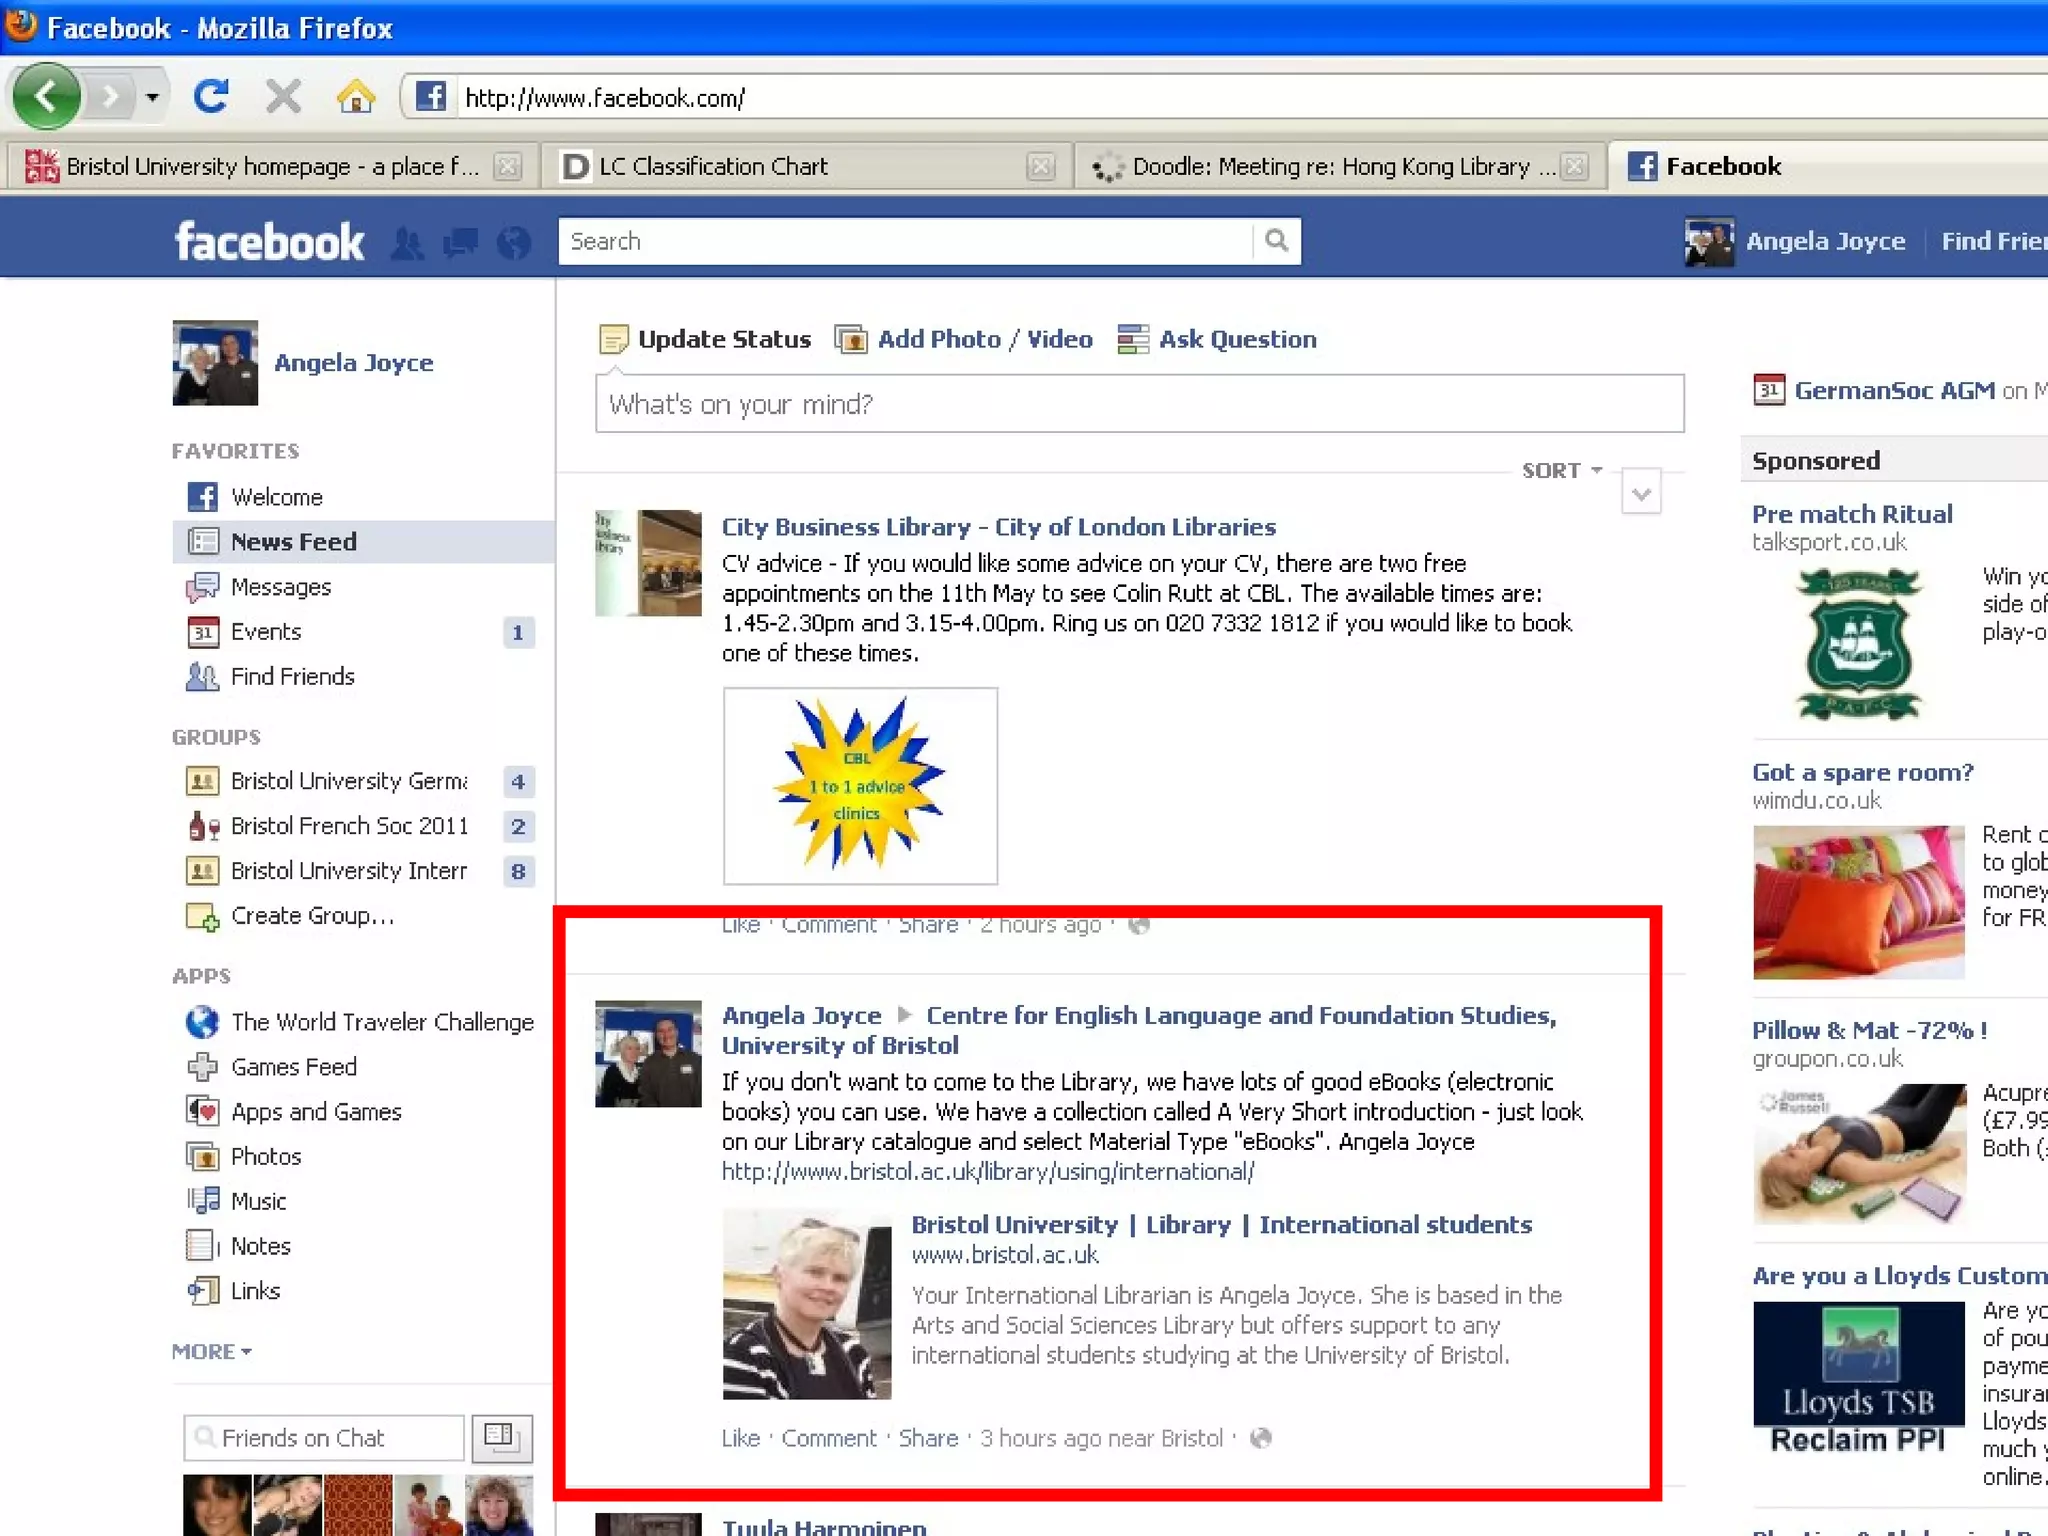Open post options chevron on City Business Library post

point(1640,493)
